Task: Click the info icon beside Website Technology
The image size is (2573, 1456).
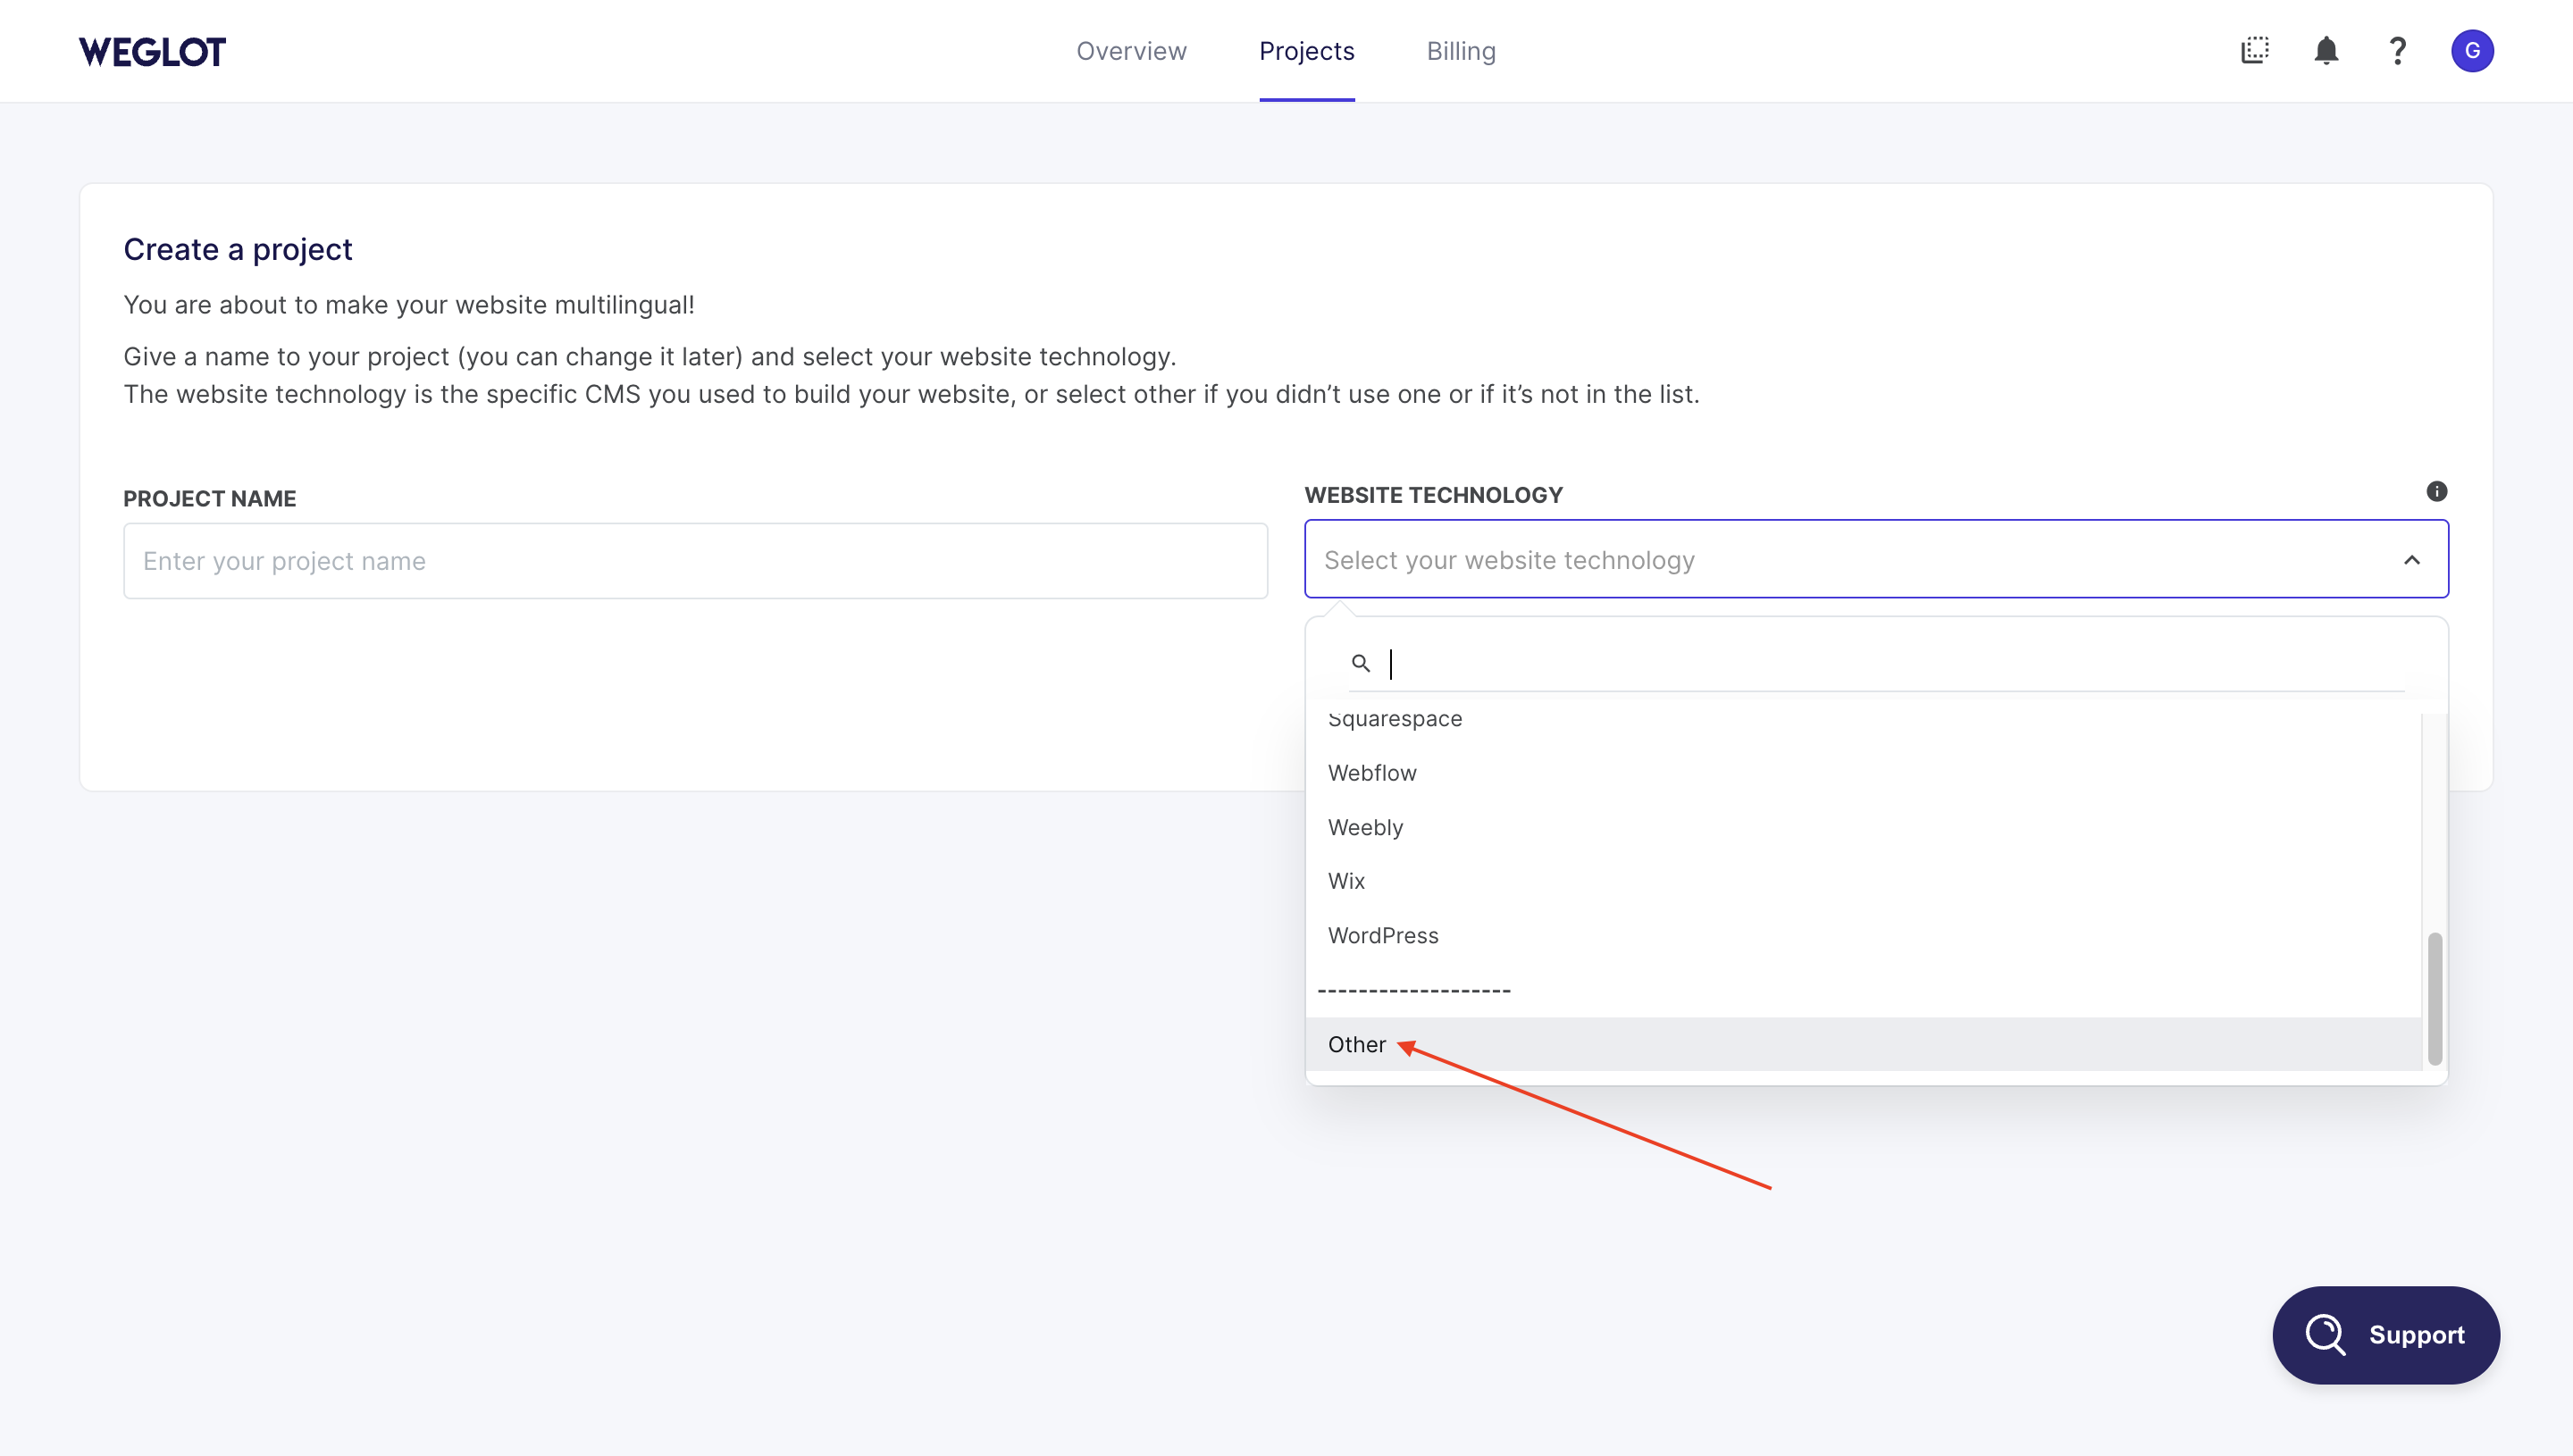Action: pos(2437,491)
